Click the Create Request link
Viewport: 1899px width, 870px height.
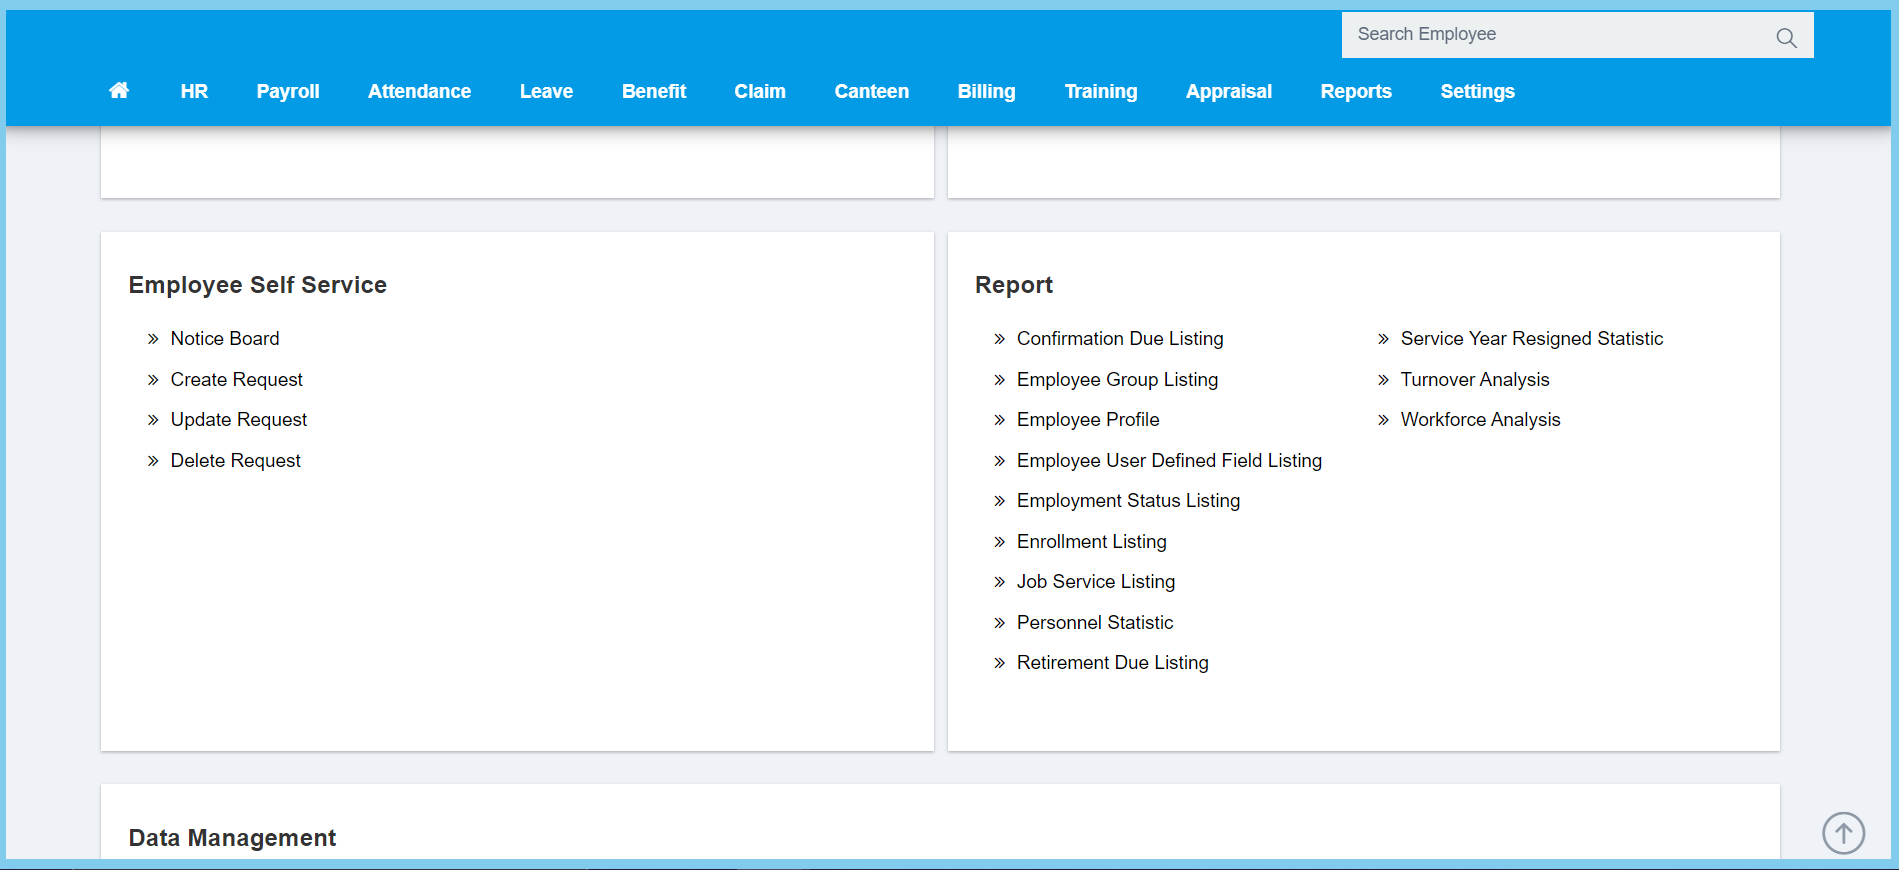[236, 380]
